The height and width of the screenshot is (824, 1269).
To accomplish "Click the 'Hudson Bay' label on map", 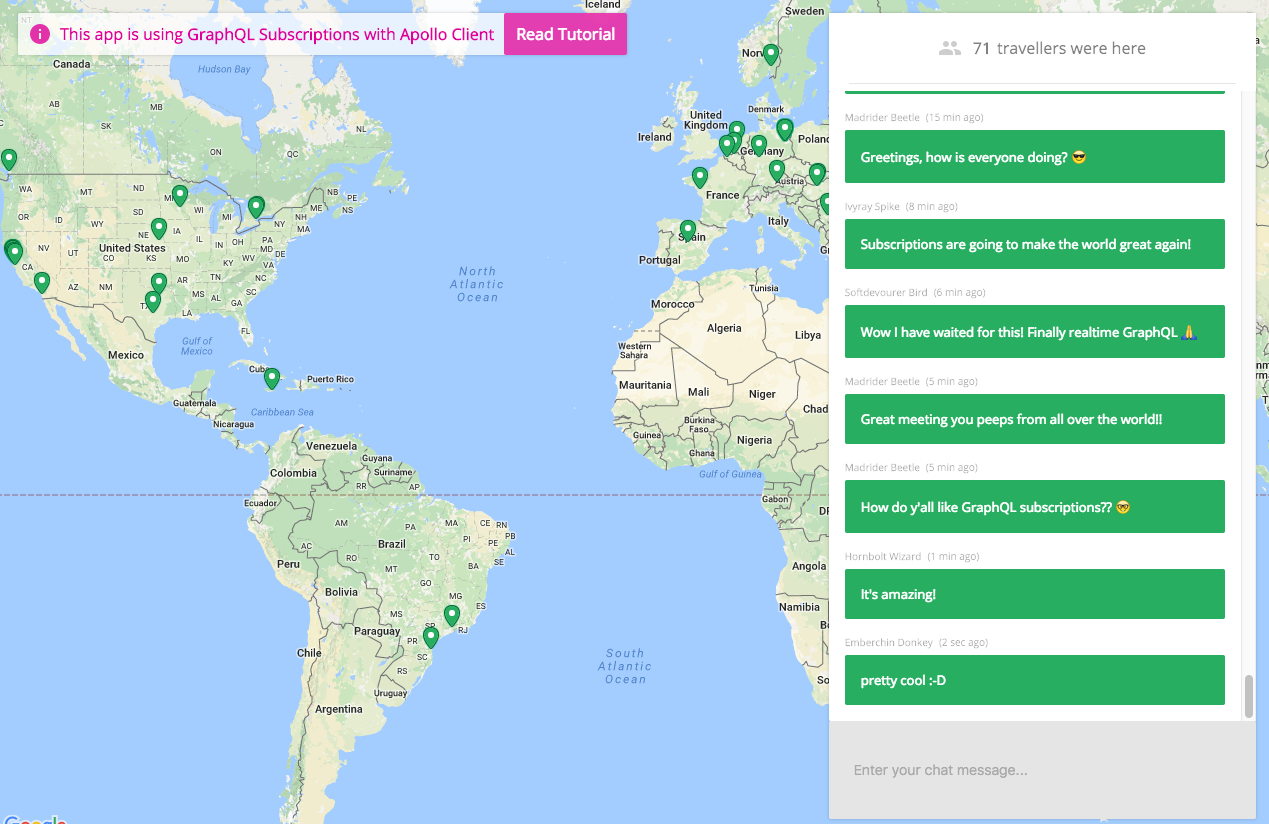I will [x=224, y=70].
